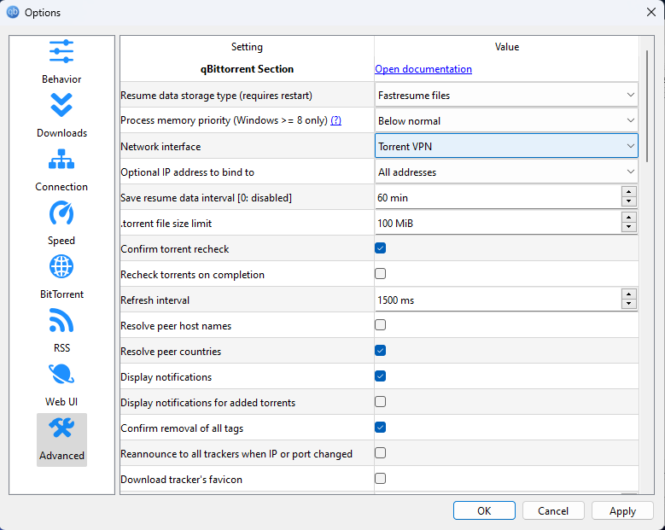Increase .torrent file size limit
665x530 pixels.
point(629,218)
